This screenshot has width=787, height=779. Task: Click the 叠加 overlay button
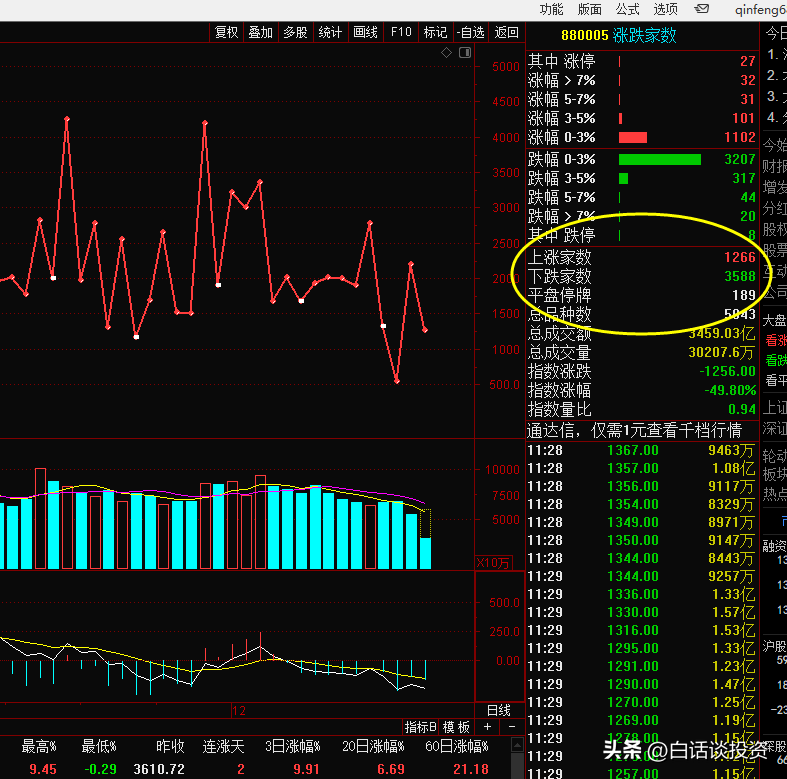(261, 33)
